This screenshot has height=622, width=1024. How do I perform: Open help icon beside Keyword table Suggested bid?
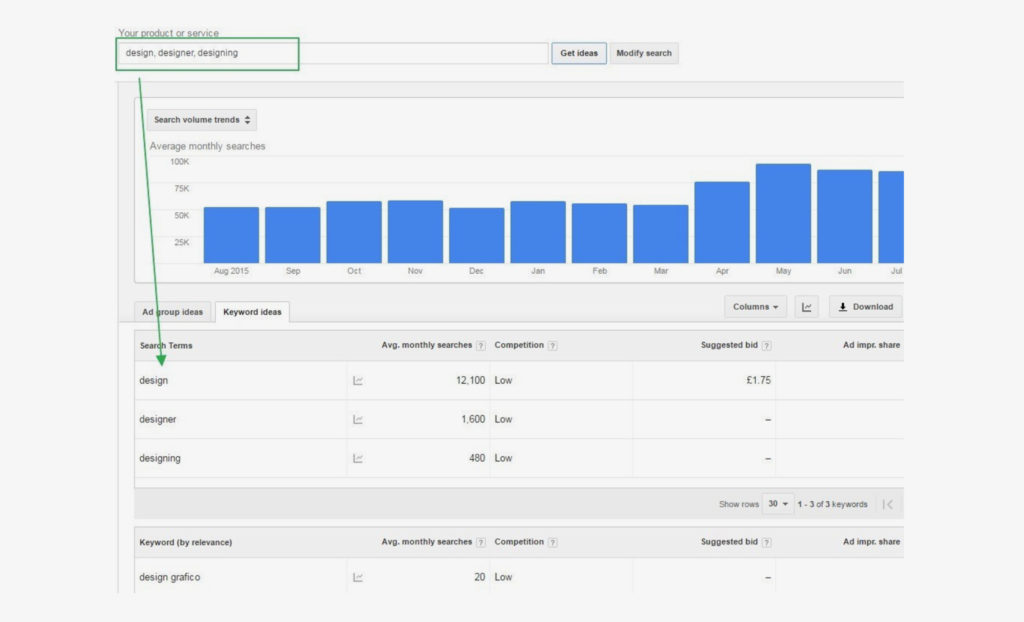(x=767, y=542)
